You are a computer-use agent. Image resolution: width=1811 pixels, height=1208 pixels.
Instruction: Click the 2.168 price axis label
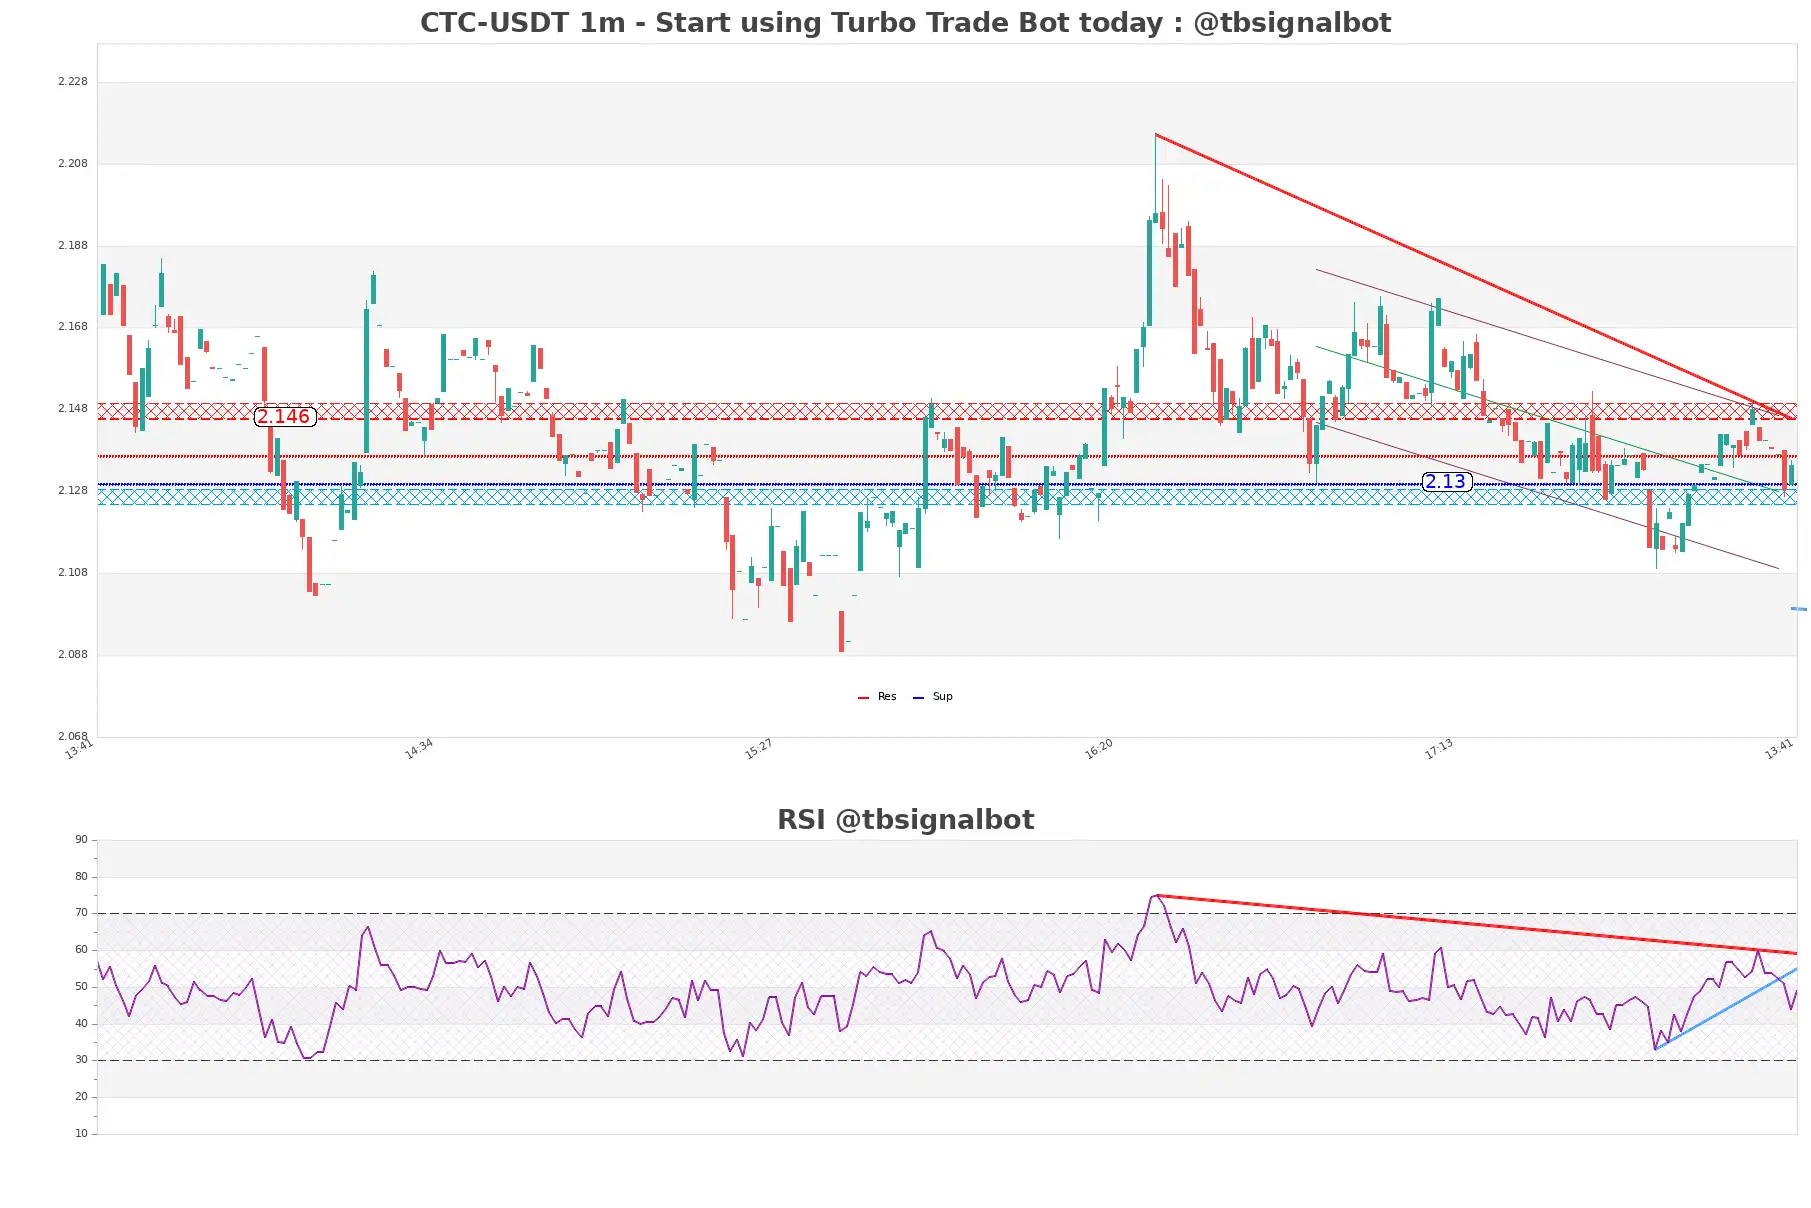(x=73, y=327)
